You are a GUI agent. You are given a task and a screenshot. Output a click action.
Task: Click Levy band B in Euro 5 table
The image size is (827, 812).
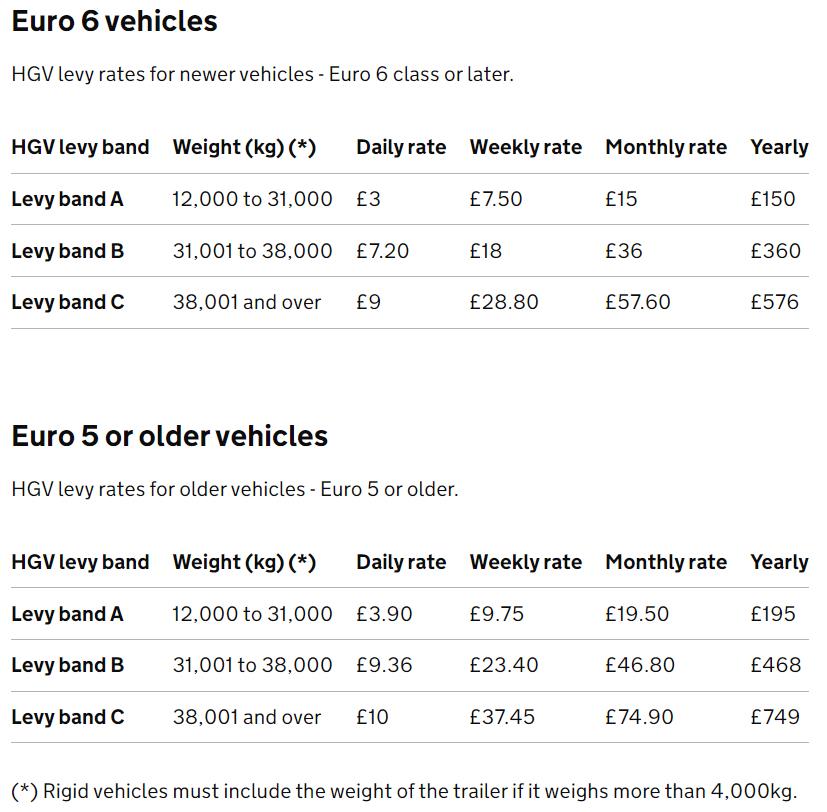(x=68, y=665)
